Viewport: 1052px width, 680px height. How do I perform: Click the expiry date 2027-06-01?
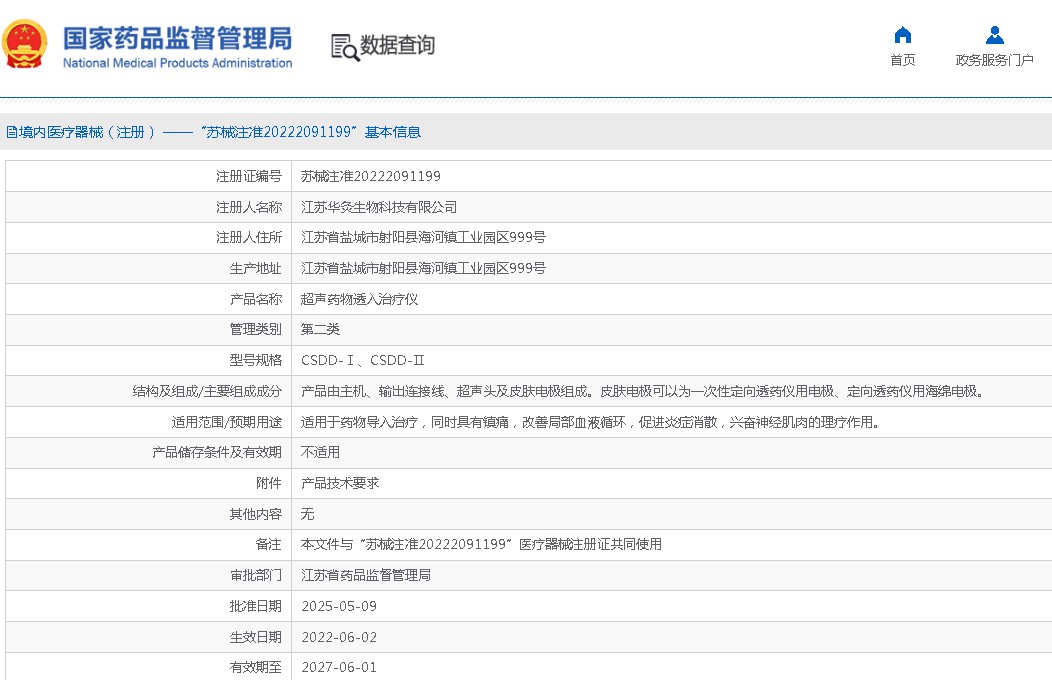click(339, 667)
